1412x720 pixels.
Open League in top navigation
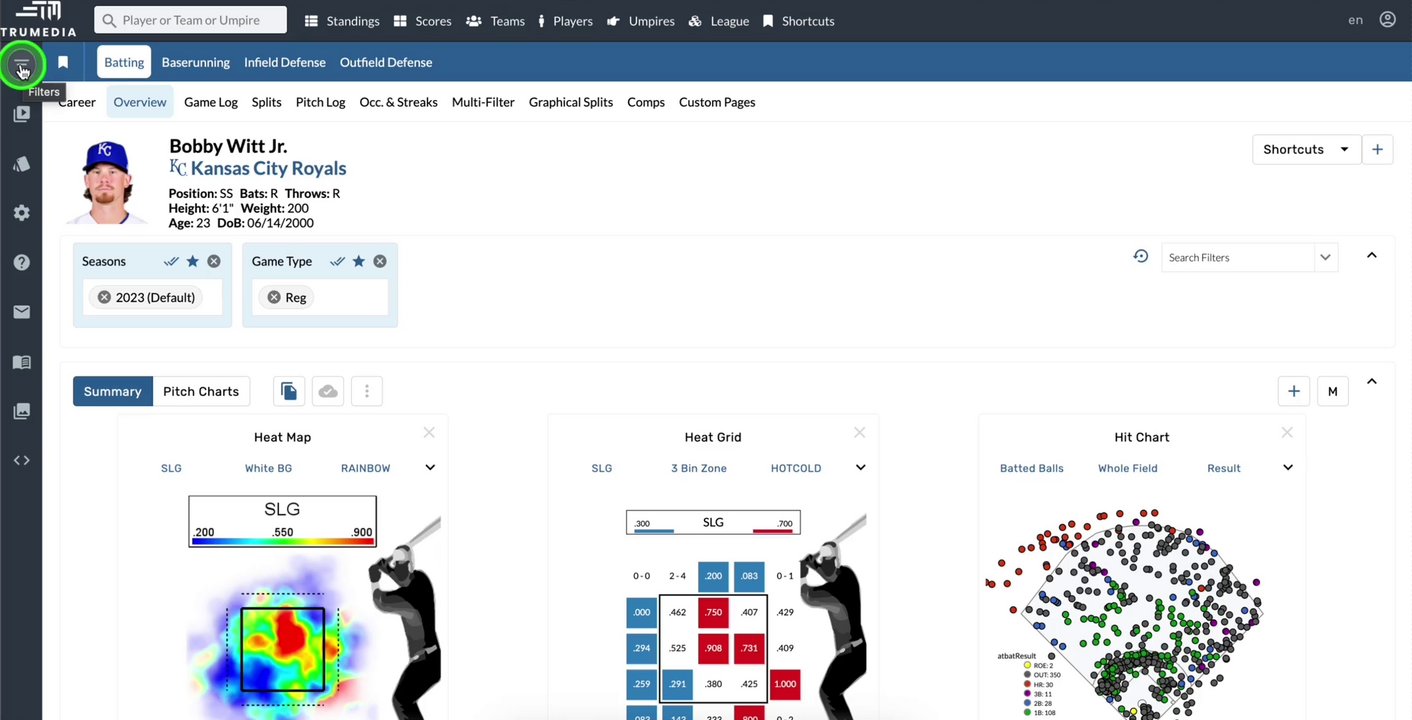[x=719, y=21]
